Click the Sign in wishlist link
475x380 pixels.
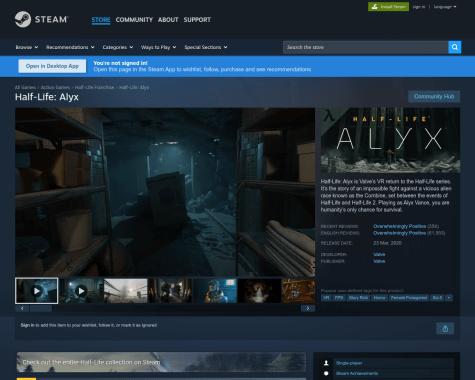coord(27,325)
